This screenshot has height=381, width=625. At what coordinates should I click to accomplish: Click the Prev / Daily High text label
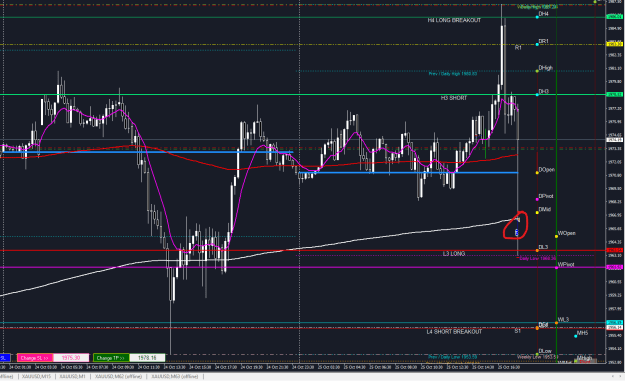(x=453, y=74)
